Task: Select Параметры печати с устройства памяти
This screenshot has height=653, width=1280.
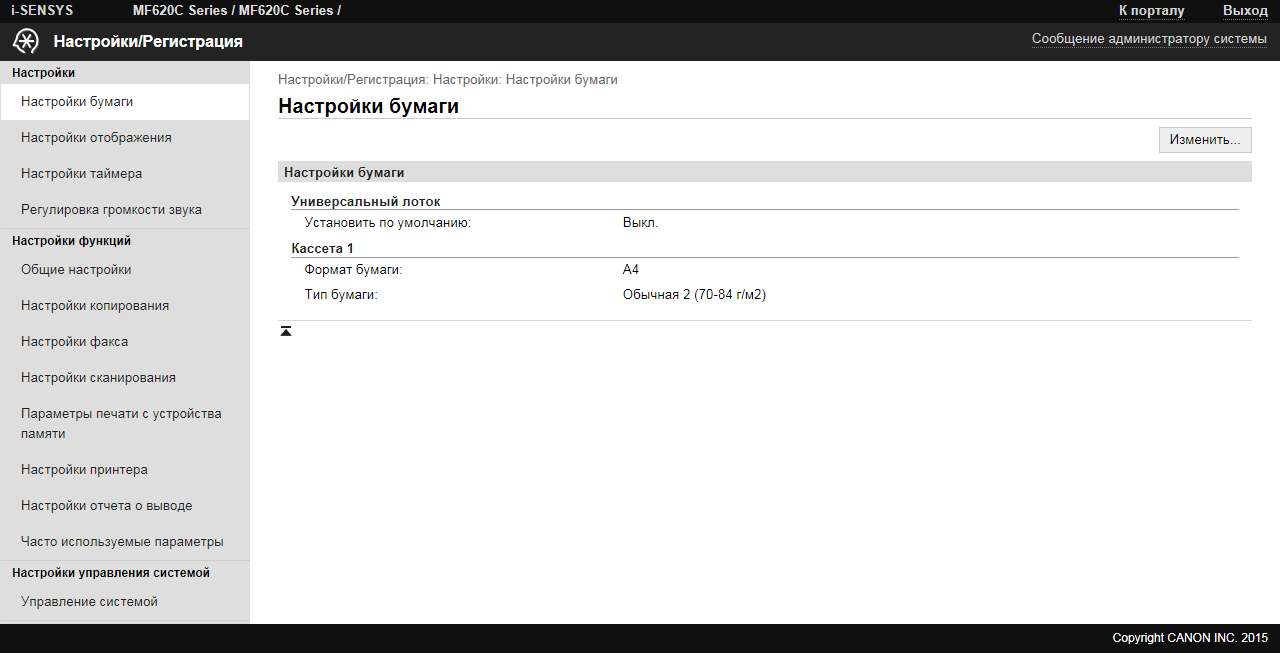Action: (x=121, y=424)
